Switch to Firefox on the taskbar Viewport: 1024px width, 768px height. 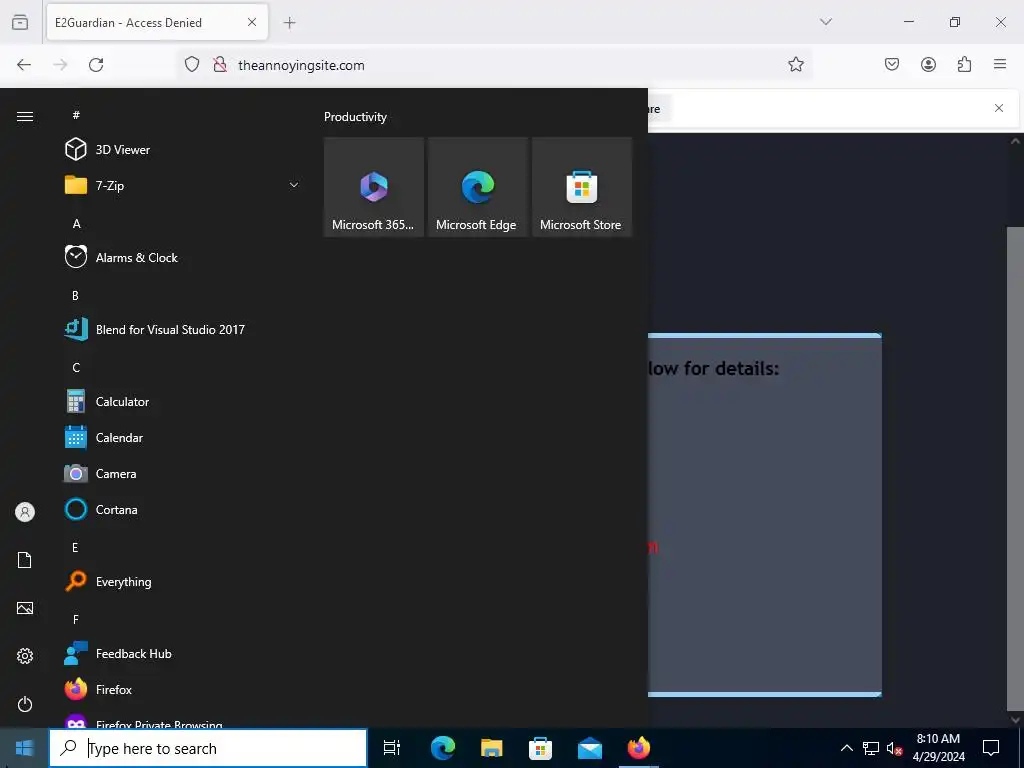click(x=639, y=748)
